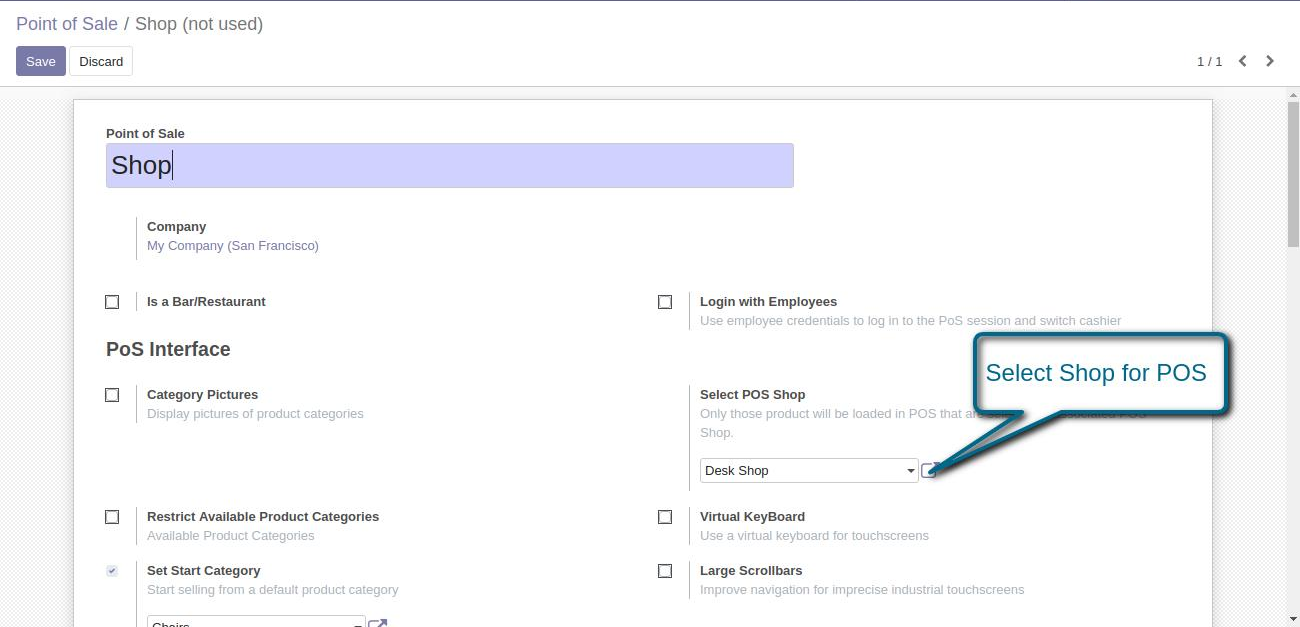Expand the Desk Shop dropdown
This screenshot has width=1300, height=627.
point(808,470)
